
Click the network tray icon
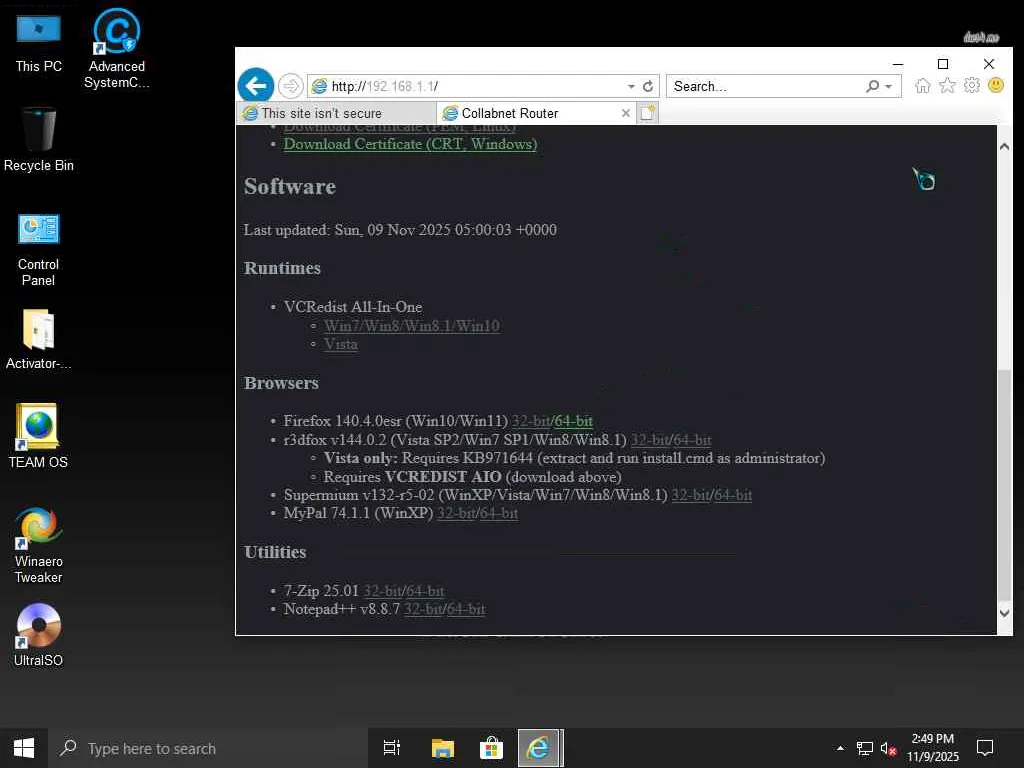865,748
